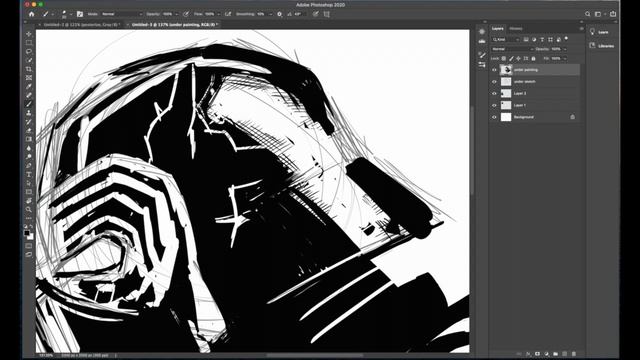This screenshot has width=640, height=360.
Task: Select the Lasso tool
Action: (x=29, y=51)
